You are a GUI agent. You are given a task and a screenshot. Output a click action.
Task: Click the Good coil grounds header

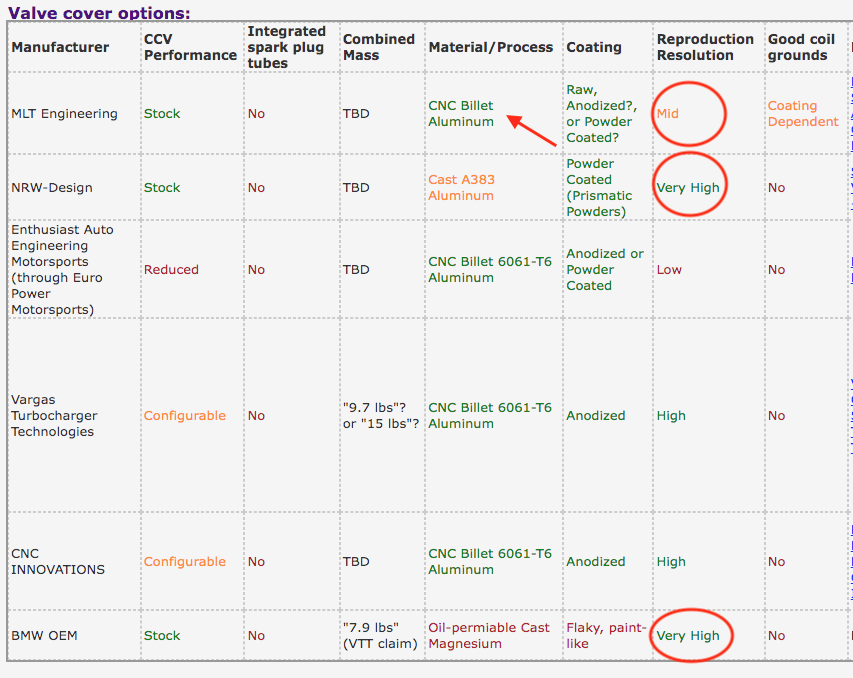[801, 47]
